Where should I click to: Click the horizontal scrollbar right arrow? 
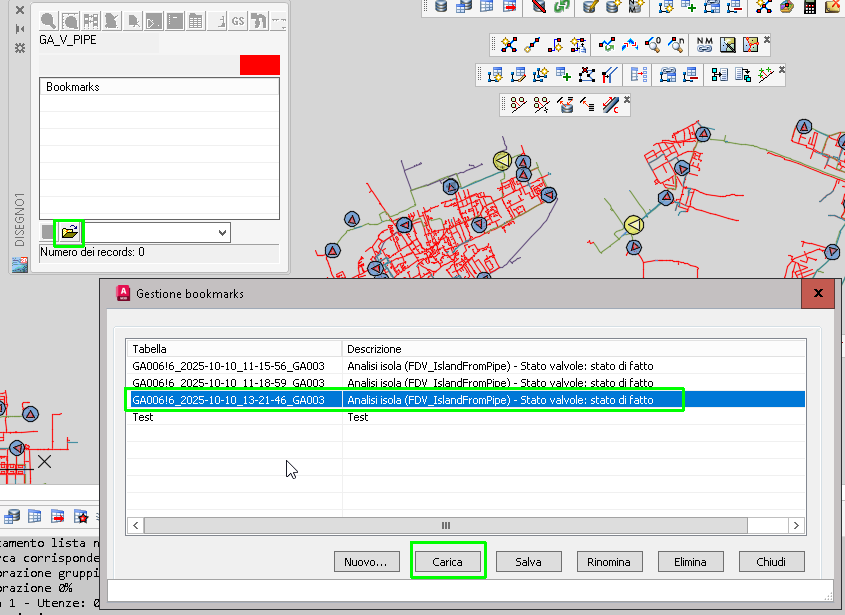796,526
